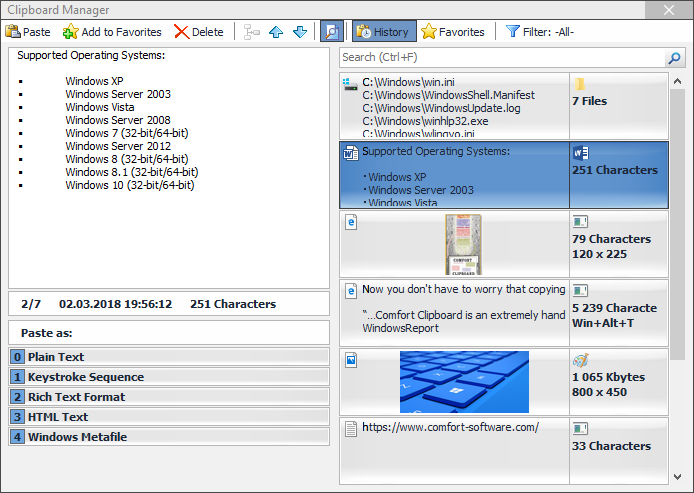Click paint icon above 1 065 Kbytes

click(580, 360)
